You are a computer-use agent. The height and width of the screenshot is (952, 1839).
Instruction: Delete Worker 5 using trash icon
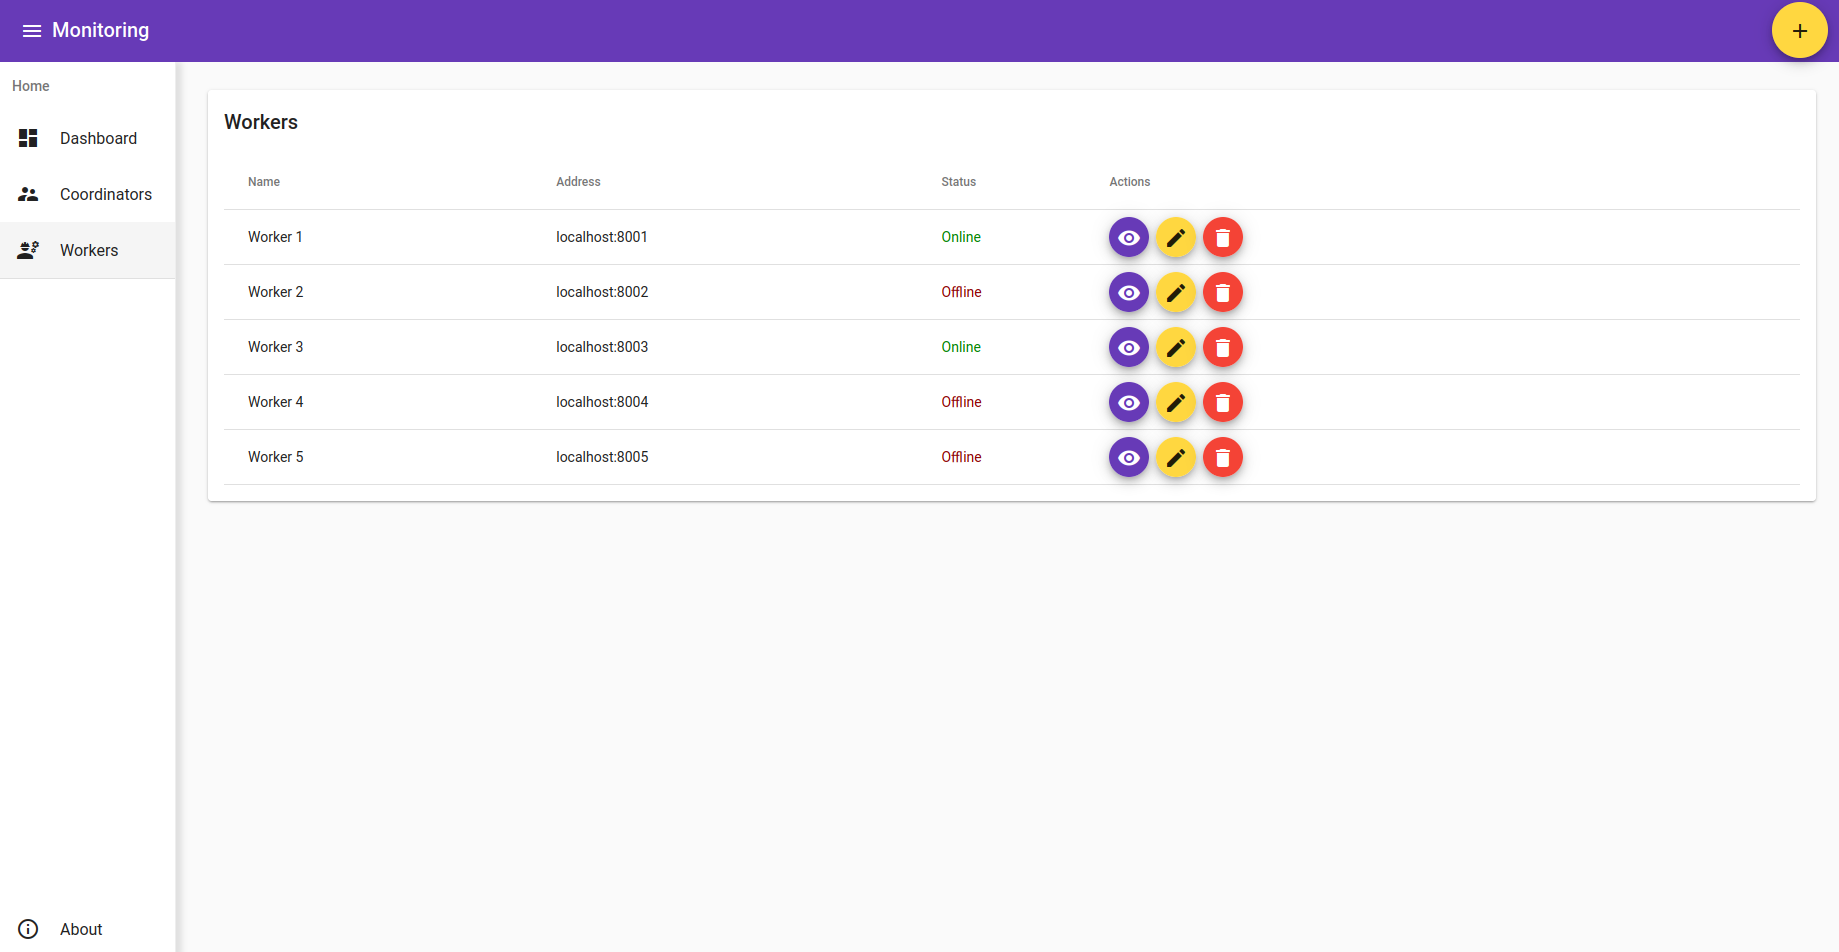point(1222,457)
